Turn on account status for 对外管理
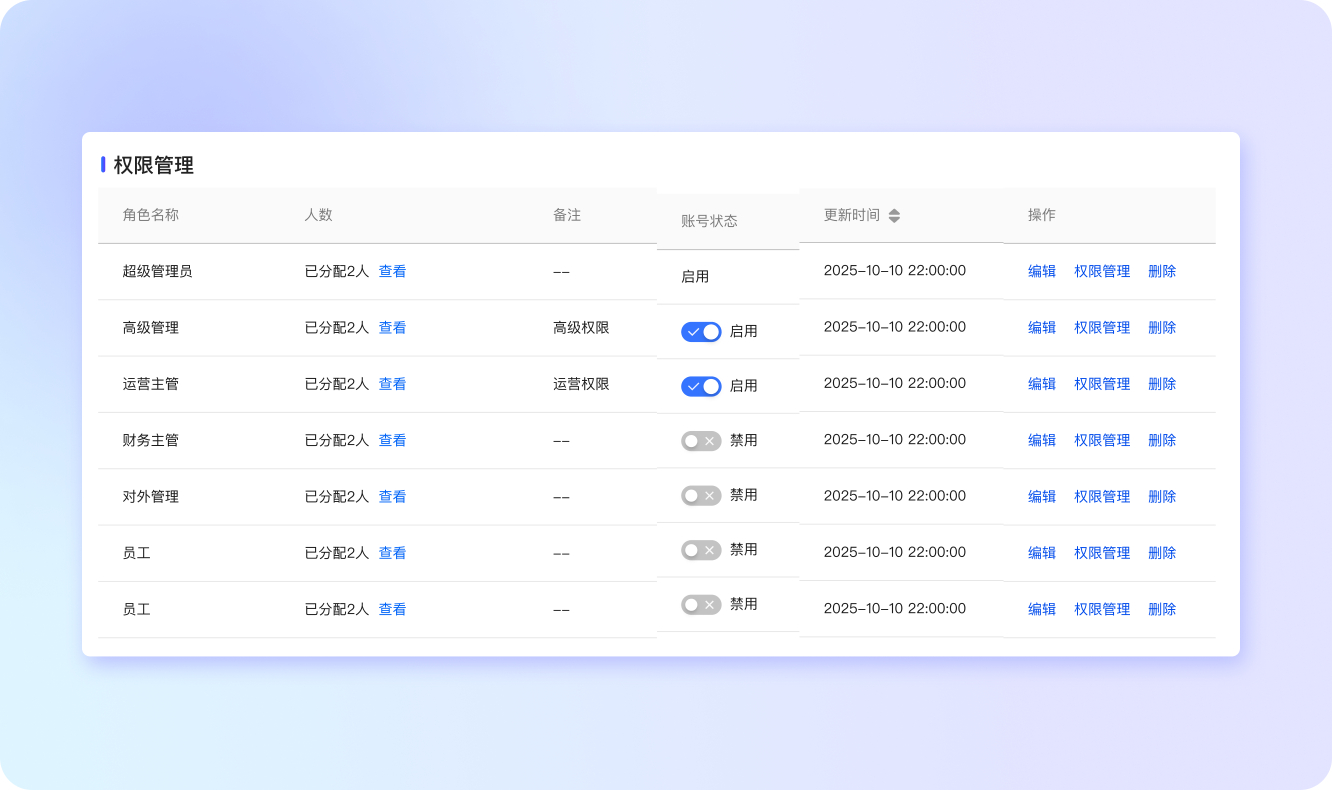Image resolution: width=1332 pixels, height=790 pixels. (x=700, y=494)
